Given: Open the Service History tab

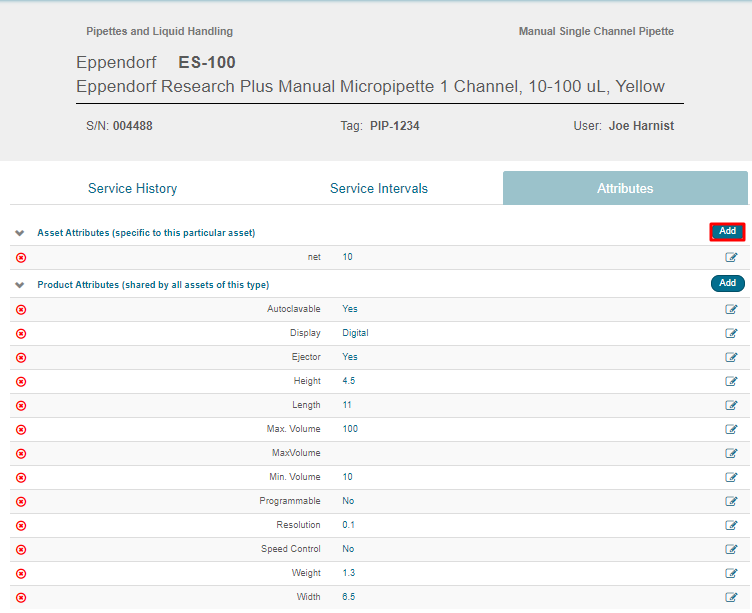Looking at the screenshot, I should click(133, 188).
